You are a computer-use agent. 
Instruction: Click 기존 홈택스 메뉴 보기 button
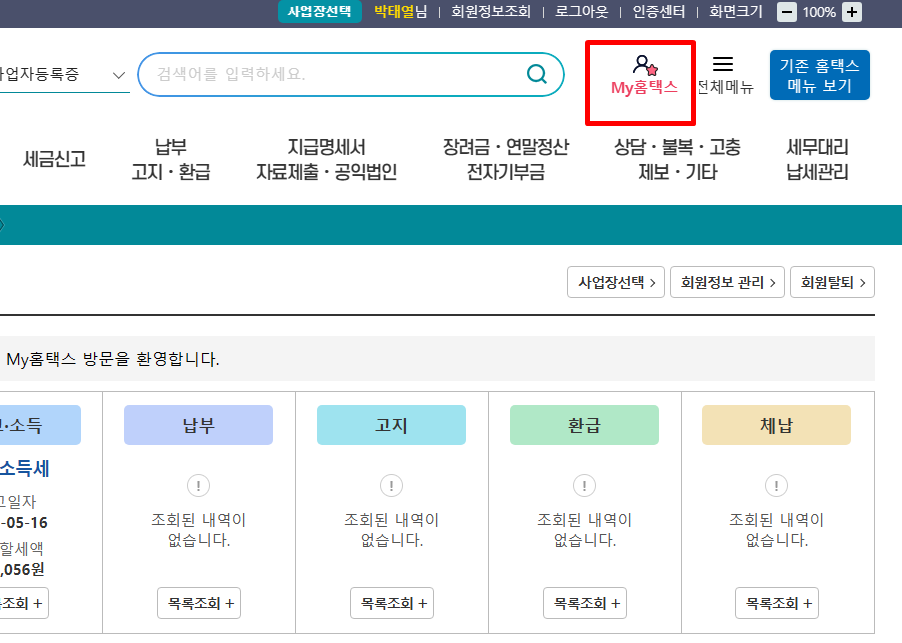820,75
